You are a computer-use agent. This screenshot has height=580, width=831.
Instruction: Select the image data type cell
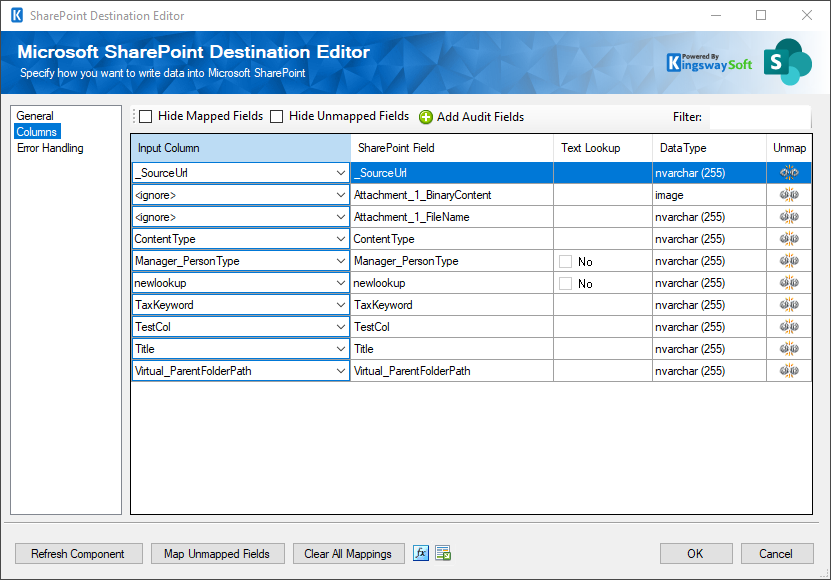(709, 195)
